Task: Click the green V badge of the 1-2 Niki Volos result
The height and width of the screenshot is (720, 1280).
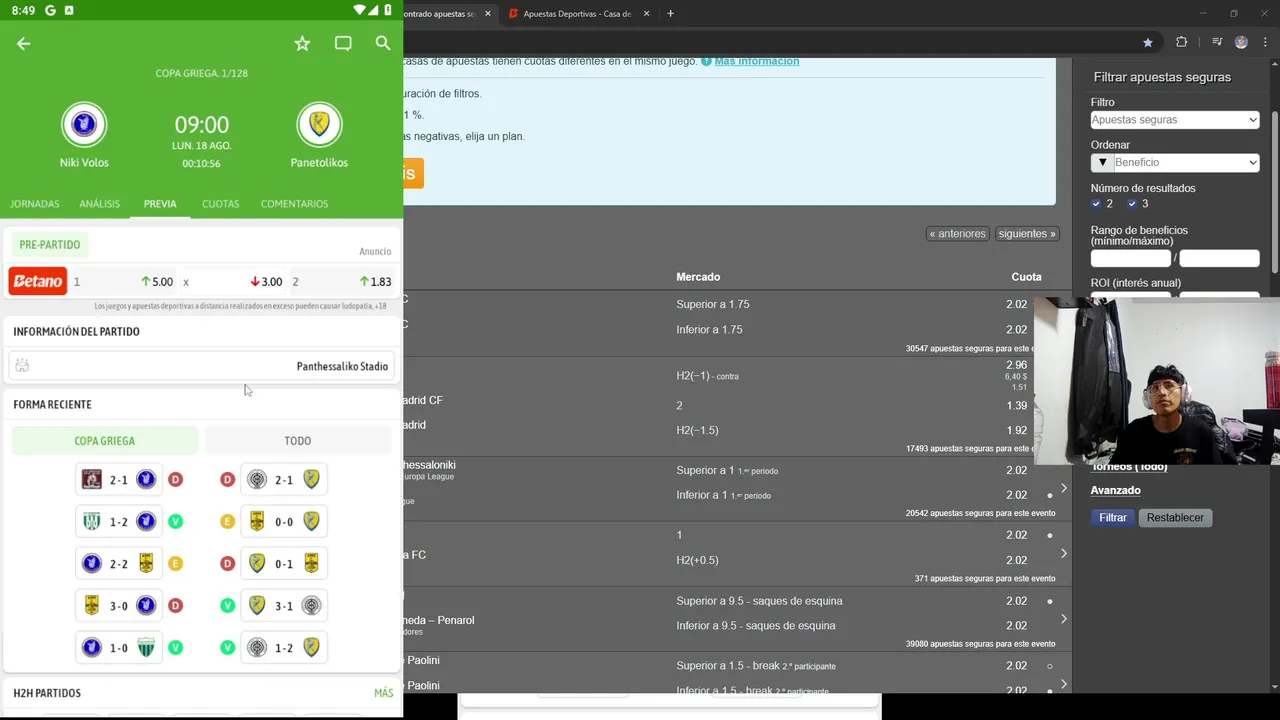Action: pyautogui.click(x=175, y=522)
